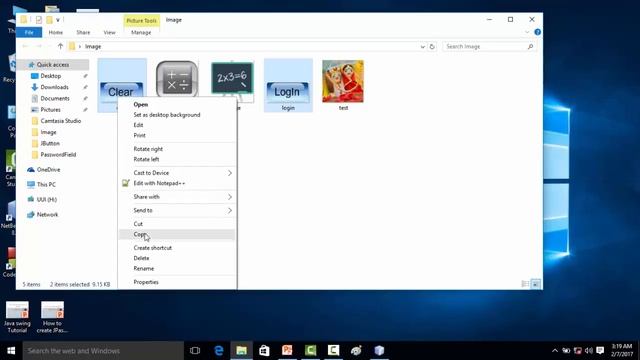This screenshot has width=640, height=360.
Task: Launch Microsoft Edge from taskbar
Action: tap(219, 351)
